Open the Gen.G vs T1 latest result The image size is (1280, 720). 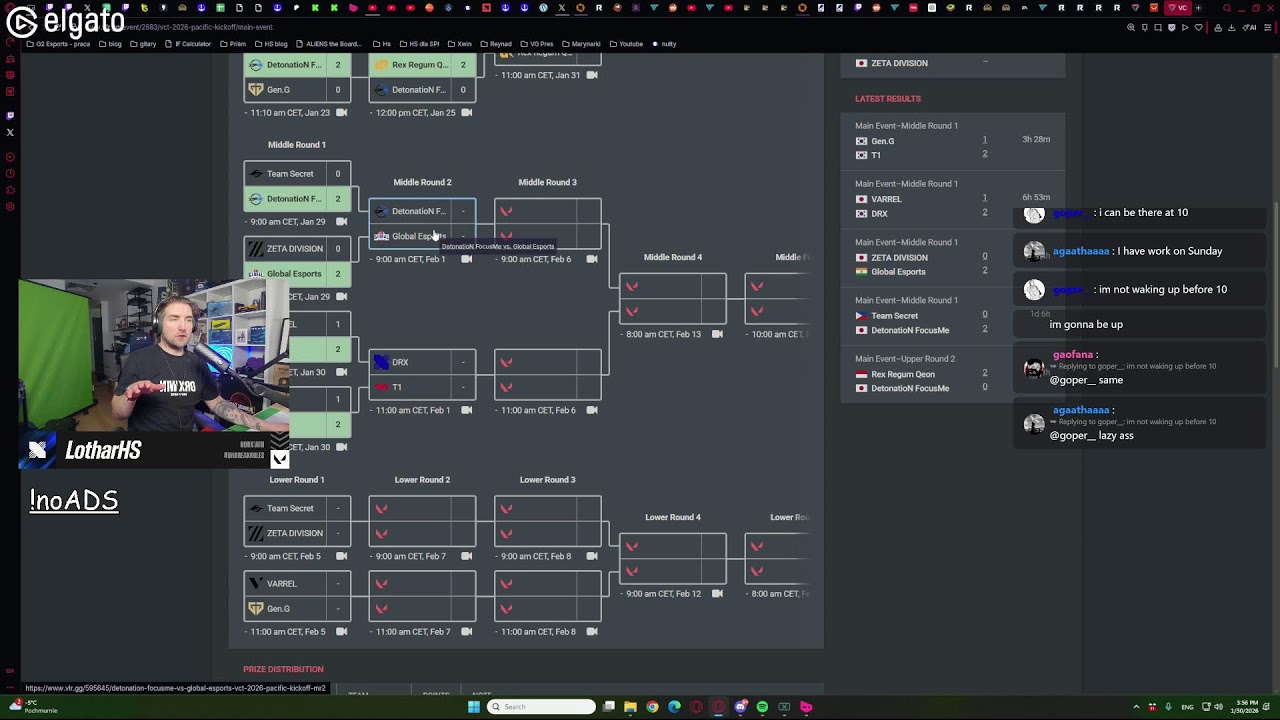[x=953, y=141]
